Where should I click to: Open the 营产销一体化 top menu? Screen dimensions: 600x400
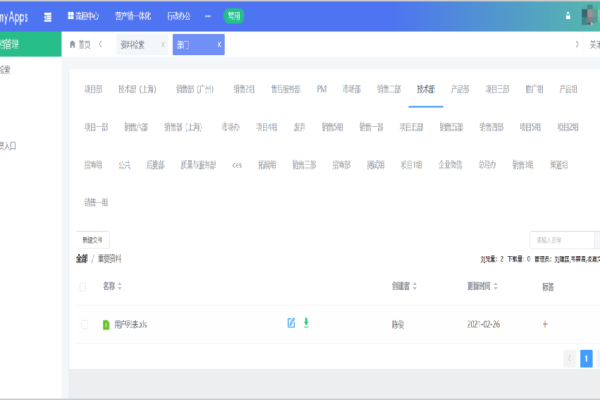[x=133, y=16]
